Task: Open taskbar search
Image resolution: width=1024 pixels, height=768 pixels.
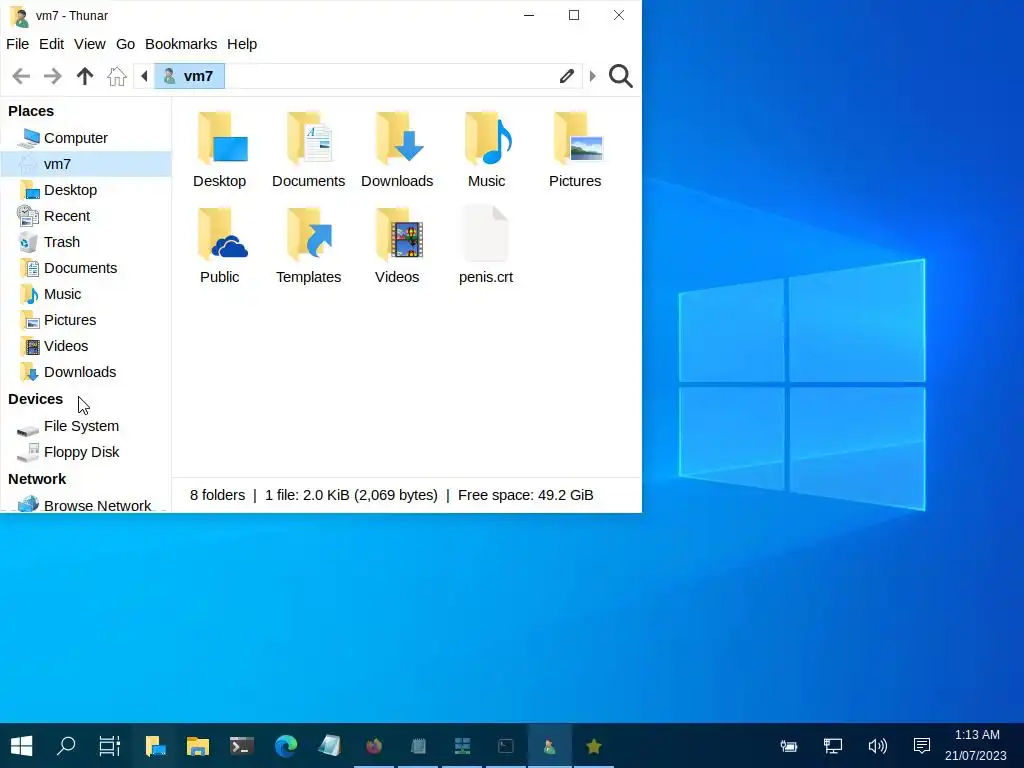Action: pyautogui.click(x=66, y=746)
